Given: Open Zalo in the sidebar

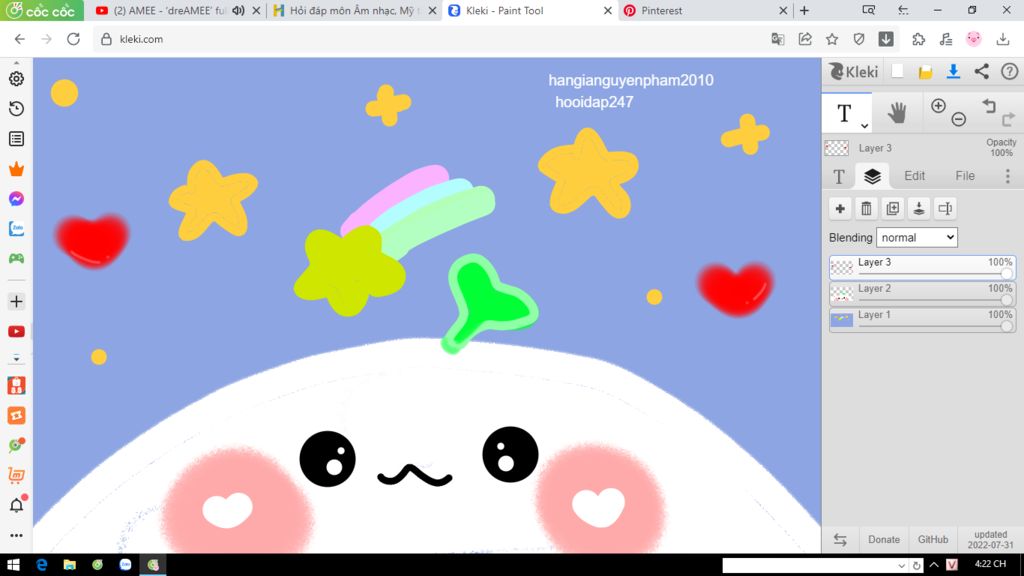Looking at the screenshot, I should (x=16, y=229).
